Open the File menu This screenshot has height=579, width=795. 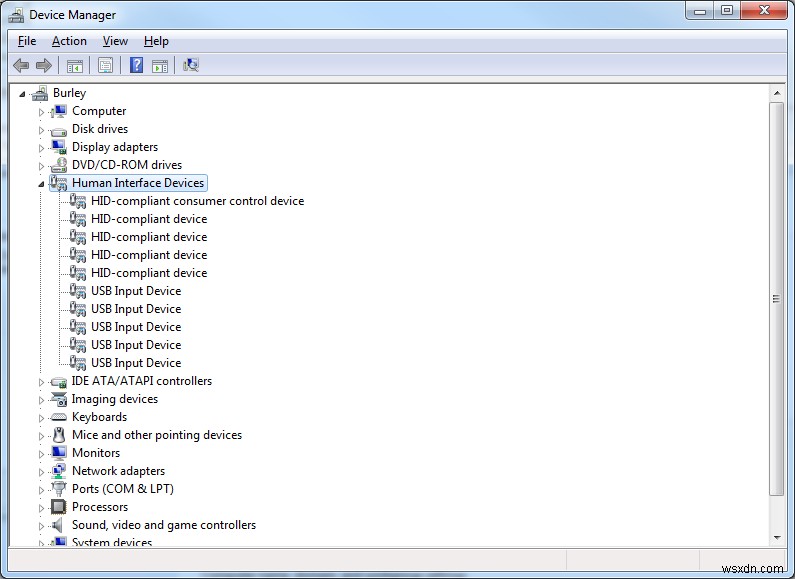click(27, 41)
